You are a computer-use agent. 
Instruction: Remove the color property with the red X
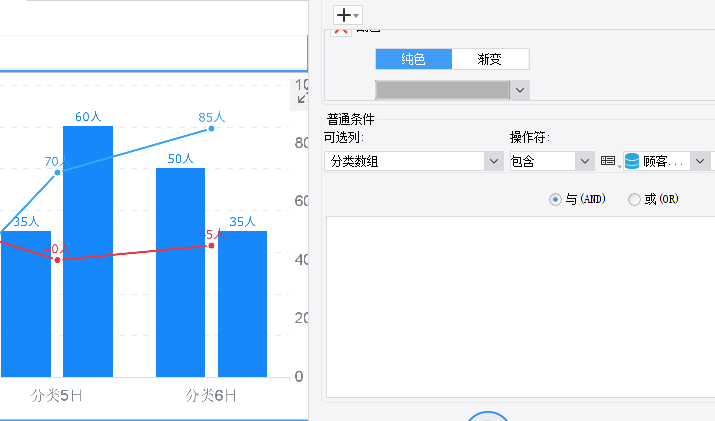click(x=341, y=31)
